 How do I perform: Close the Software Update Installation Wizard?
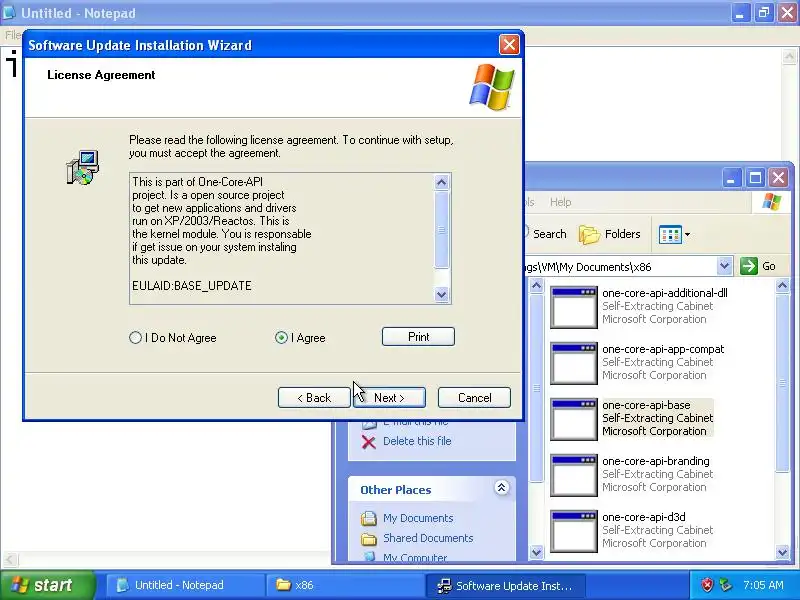pos(509,45)
